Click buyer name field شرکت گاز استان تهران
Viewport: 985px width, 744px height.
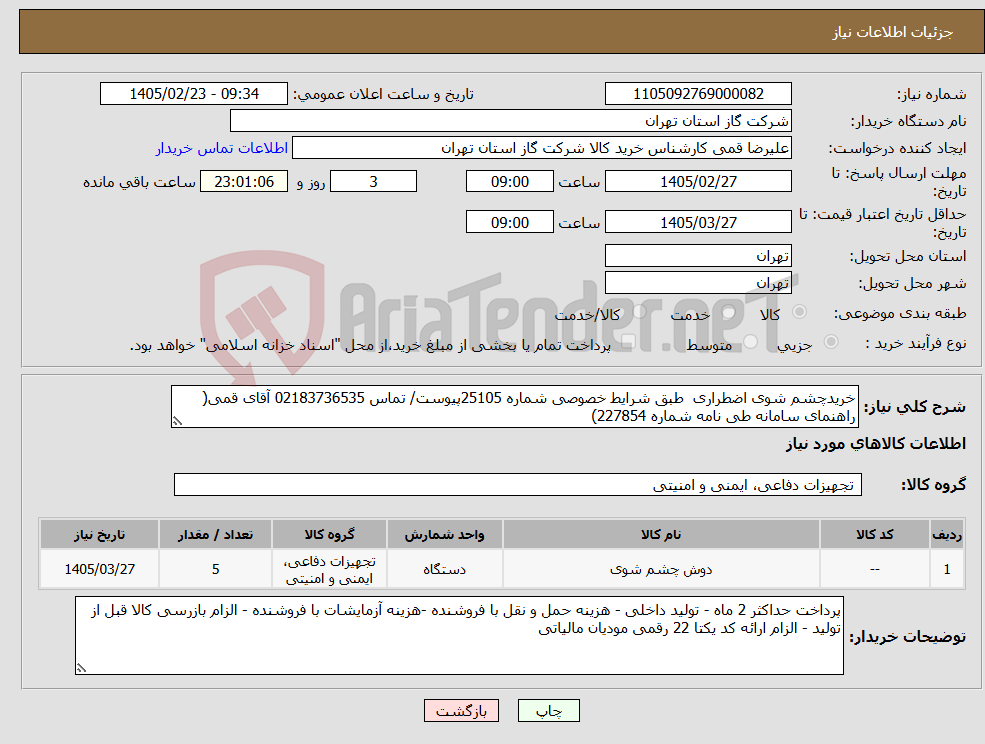click(x=511, y=121)
